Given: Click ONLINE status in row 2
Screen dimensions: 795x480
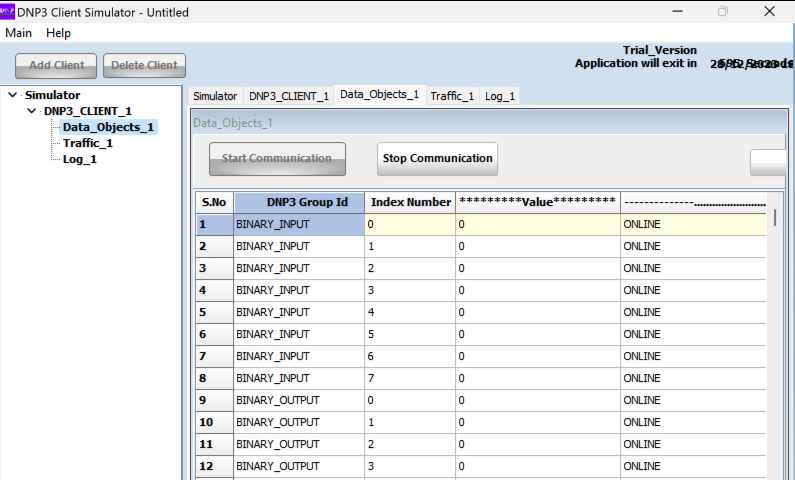Looking at the screenshot, I should 693,246.
